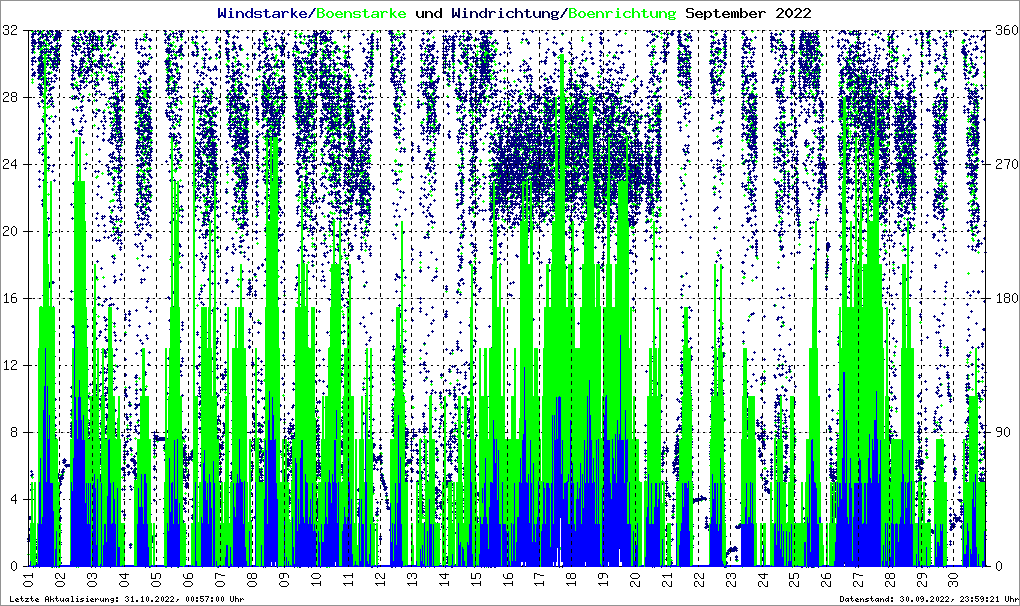Select day 18 on the date axis
The width and height of the screenshot is (1020, 606).
tap(571, 579)
